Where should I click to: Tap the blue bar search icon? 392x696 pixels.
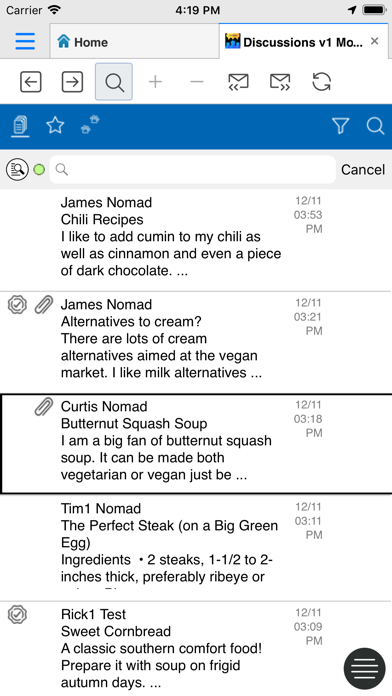pyautogui.click(x=375, y=126)
